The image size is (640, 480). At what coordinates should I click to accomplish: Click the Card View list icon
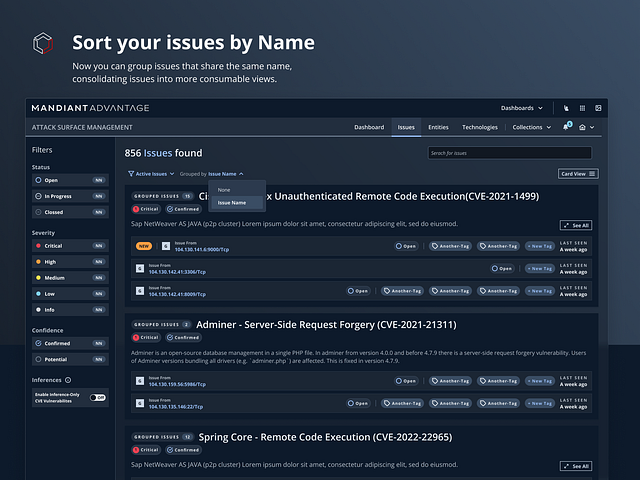592,174
